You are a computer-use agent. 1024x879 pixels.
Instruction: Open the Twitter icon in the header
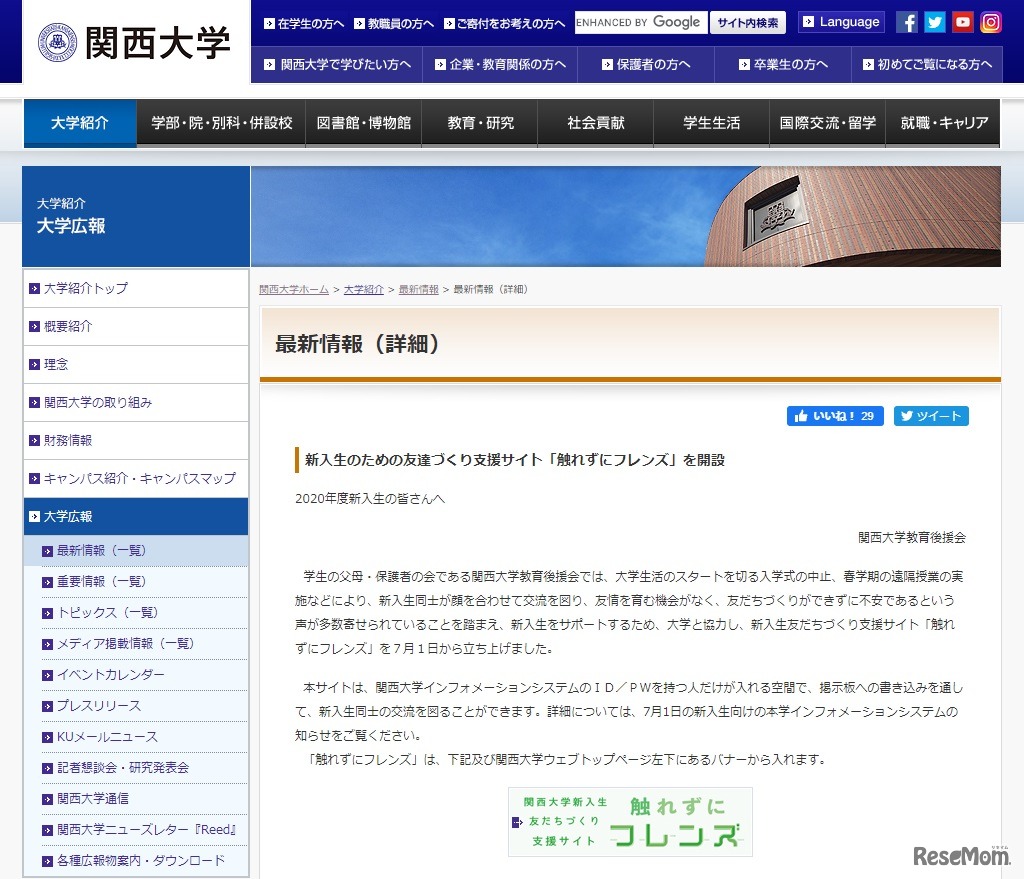(x=934, y=21)
